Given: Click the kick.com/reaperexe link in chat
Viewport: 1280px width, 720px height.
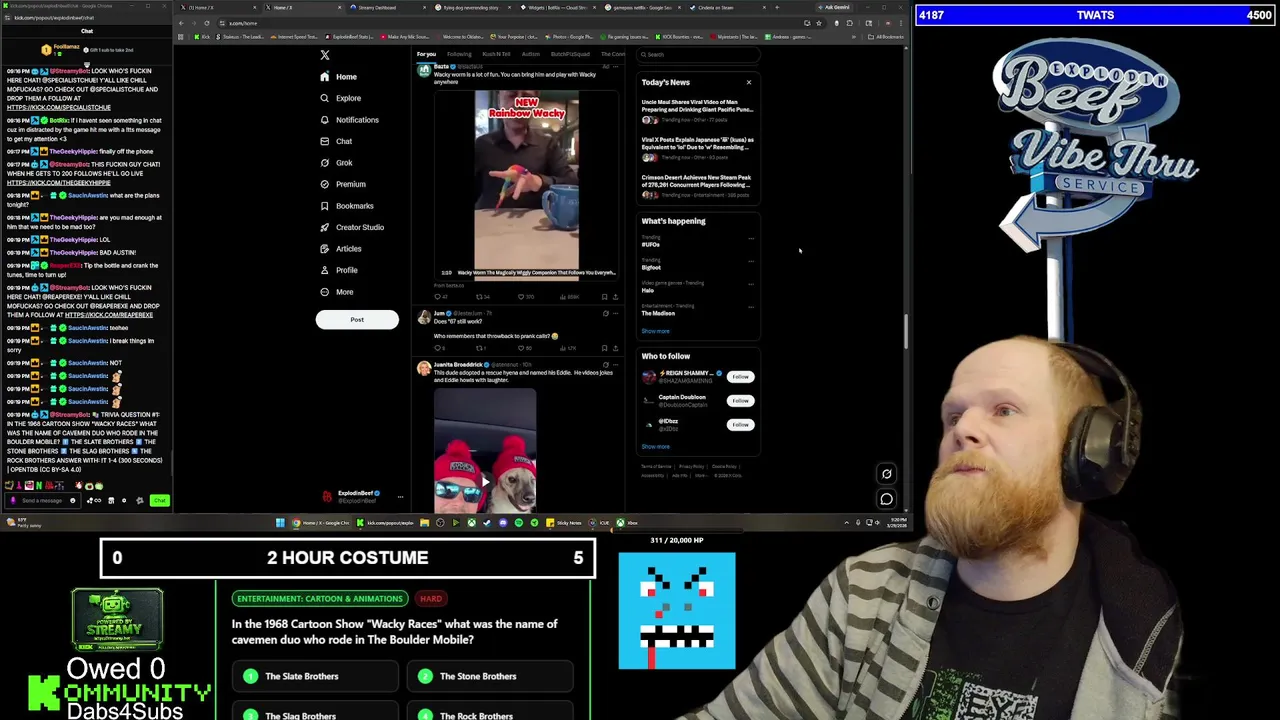Looking at the screenshot, I should click(x=109, y=315).
